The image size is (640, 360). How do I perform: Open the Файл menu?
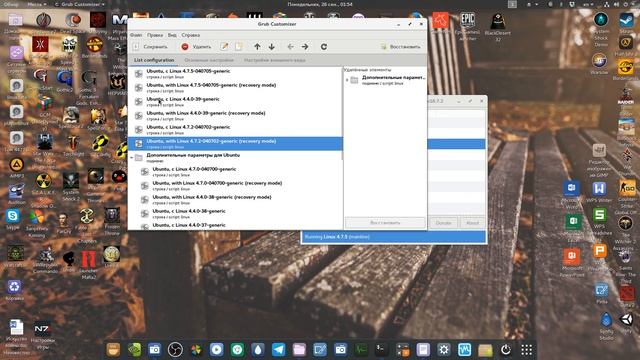[136, 35]
